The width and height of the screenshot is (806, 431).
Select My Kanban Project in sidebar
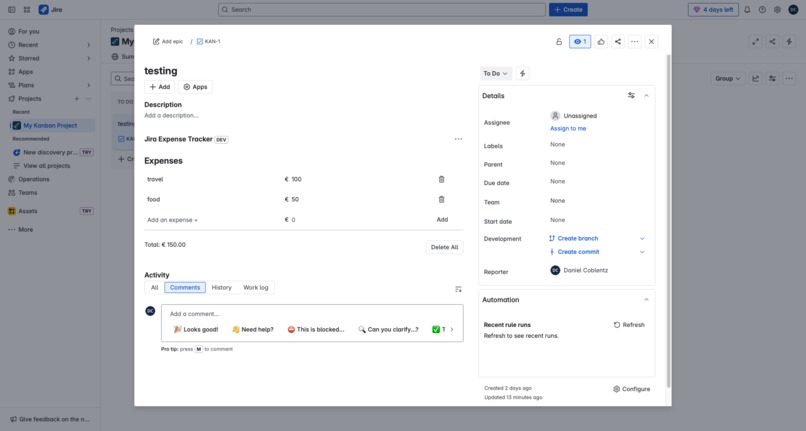pos(50,125)
